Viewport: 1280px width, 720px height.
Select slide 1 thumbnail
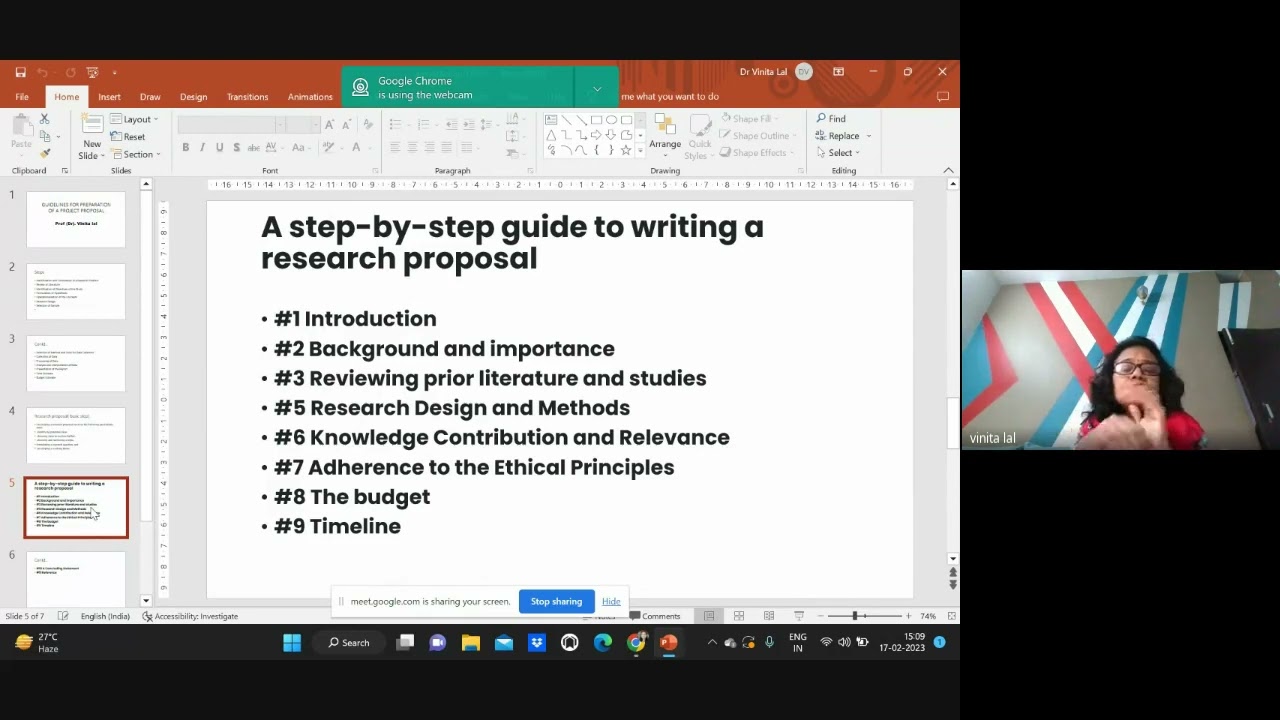(x=76, y=219)
